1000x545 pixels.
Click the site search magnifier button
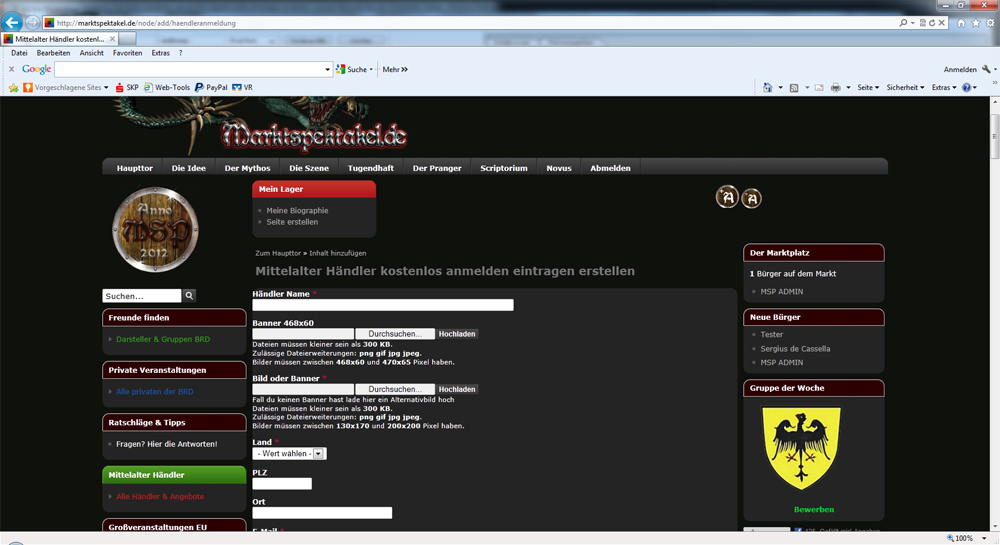coord(190,296)
